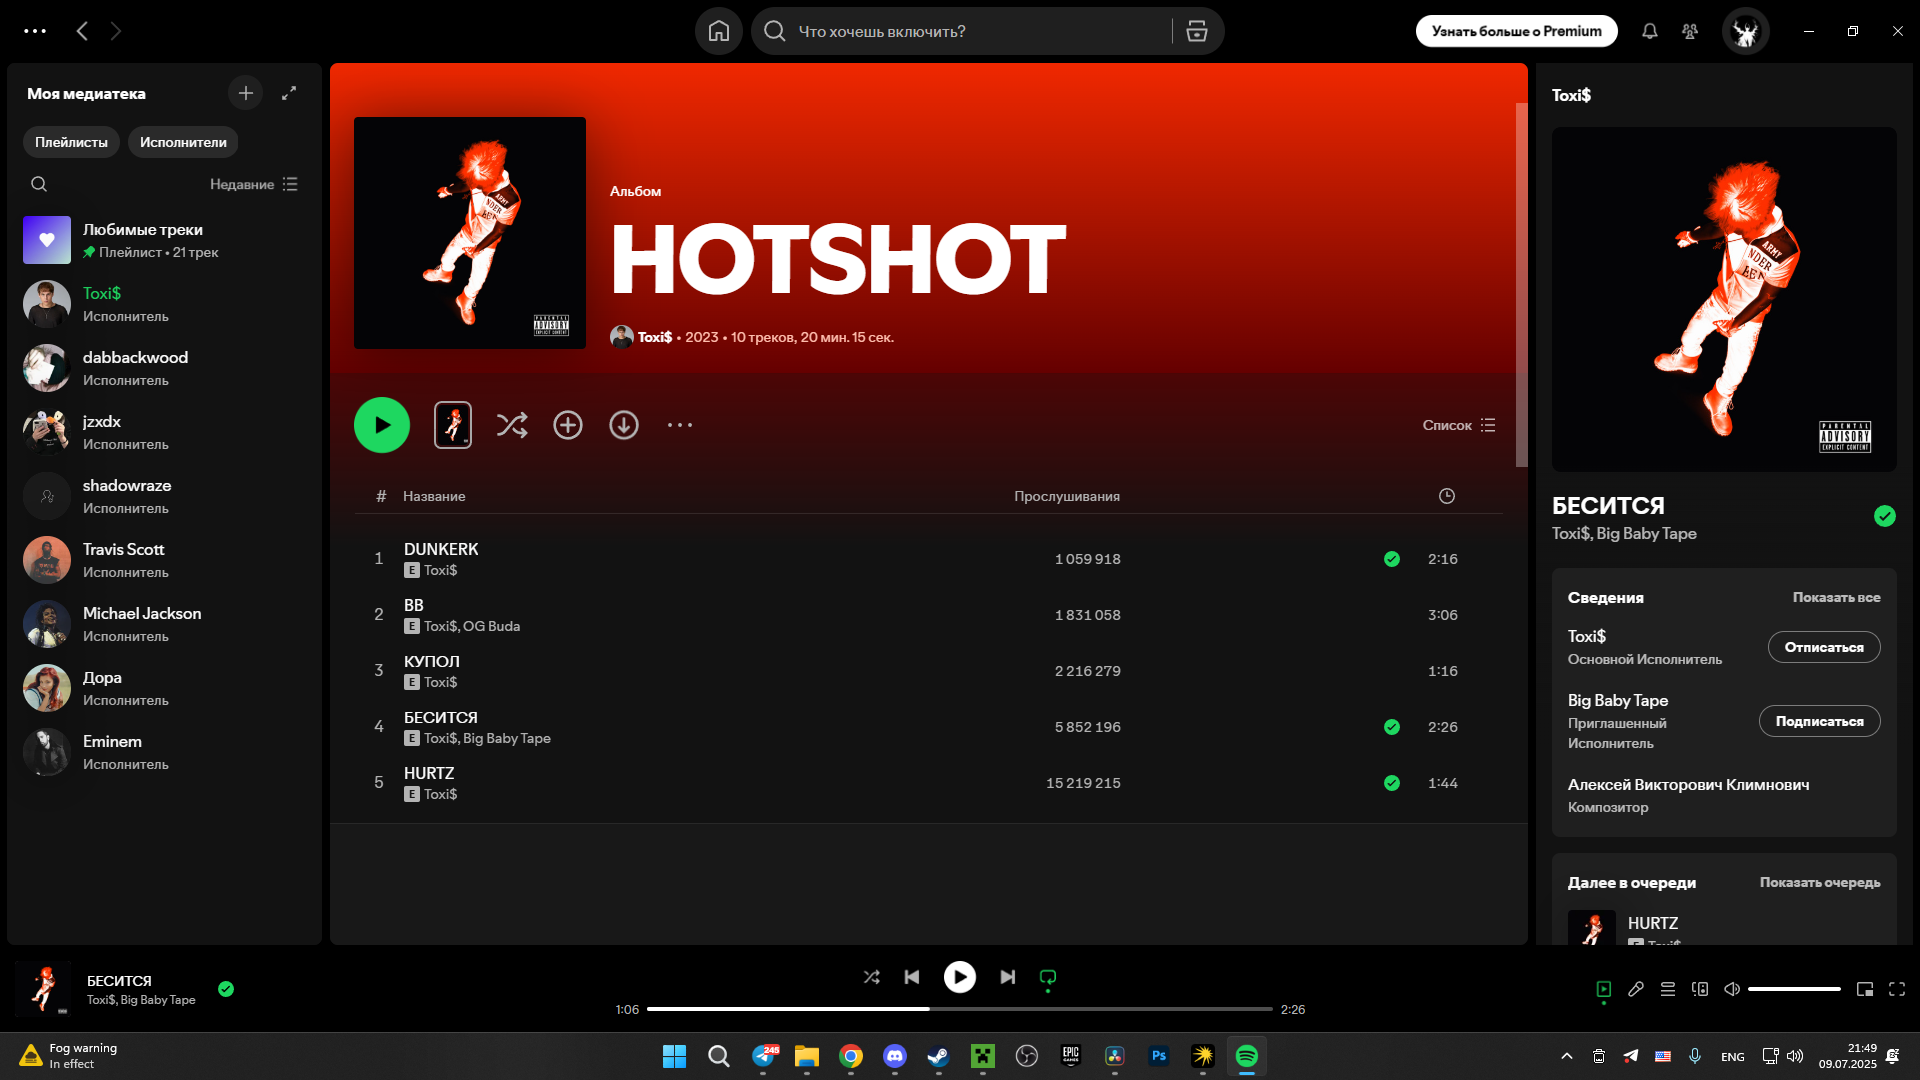Toggle saved check on БЕСИТСЯ track row
The height and width of the screenshot is (1080, 1920).
1392,727
